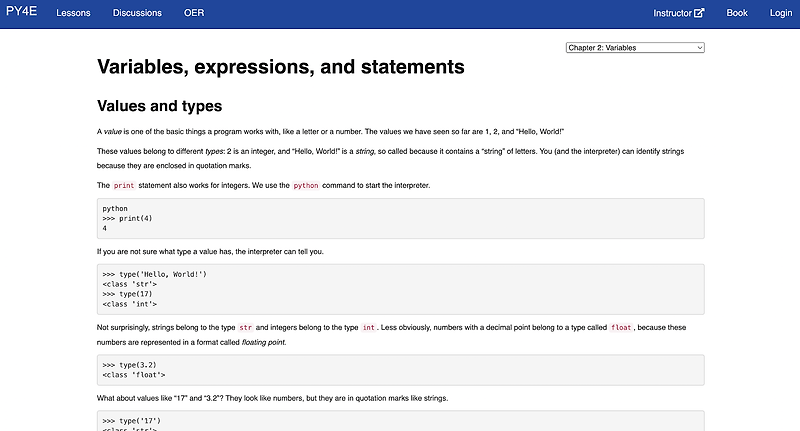800x431 pixels.
Task: Click the type('Hello, World!') code block
Action: click(400, 289)
